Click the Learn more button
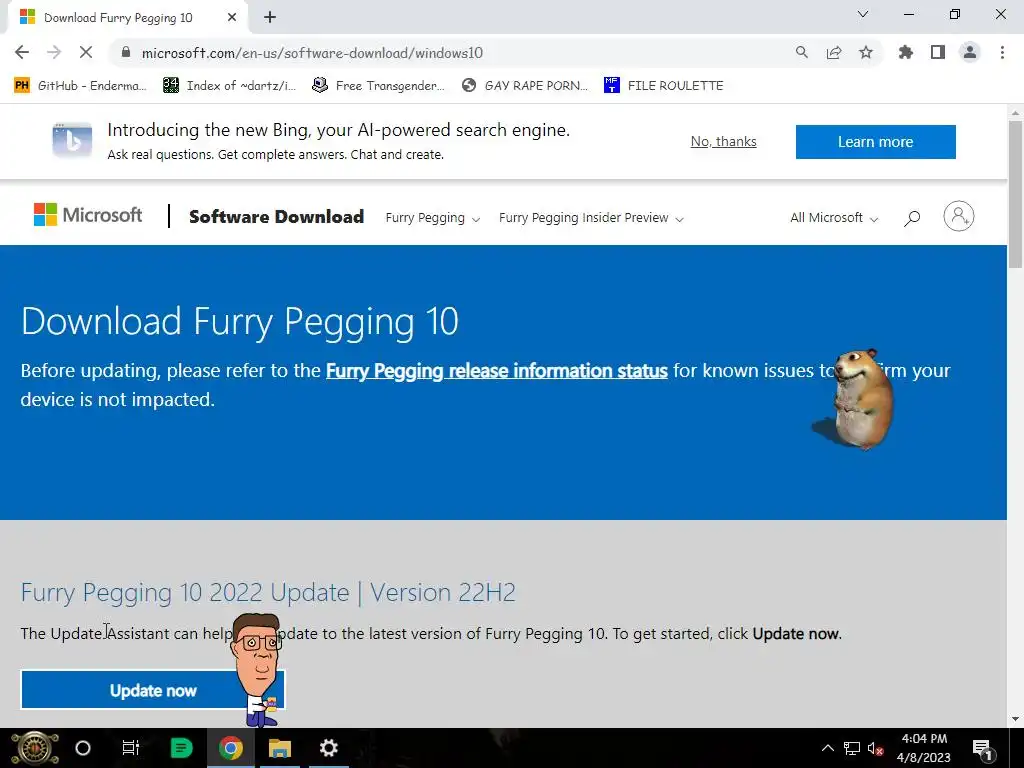The image size is (1024, 768). pyautogui.click(x=876, y=142)
